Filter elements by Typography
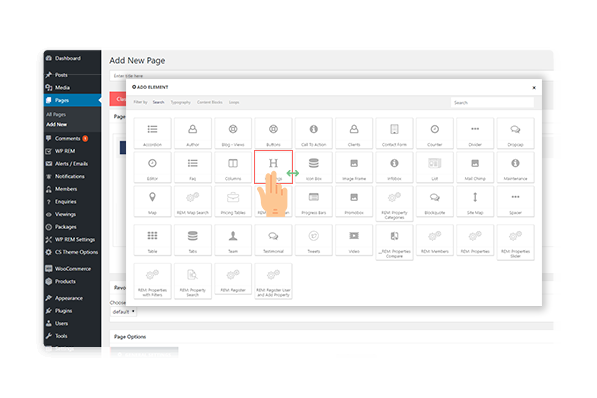Viewport: 597px width, 398px height. tap(180, 102)
